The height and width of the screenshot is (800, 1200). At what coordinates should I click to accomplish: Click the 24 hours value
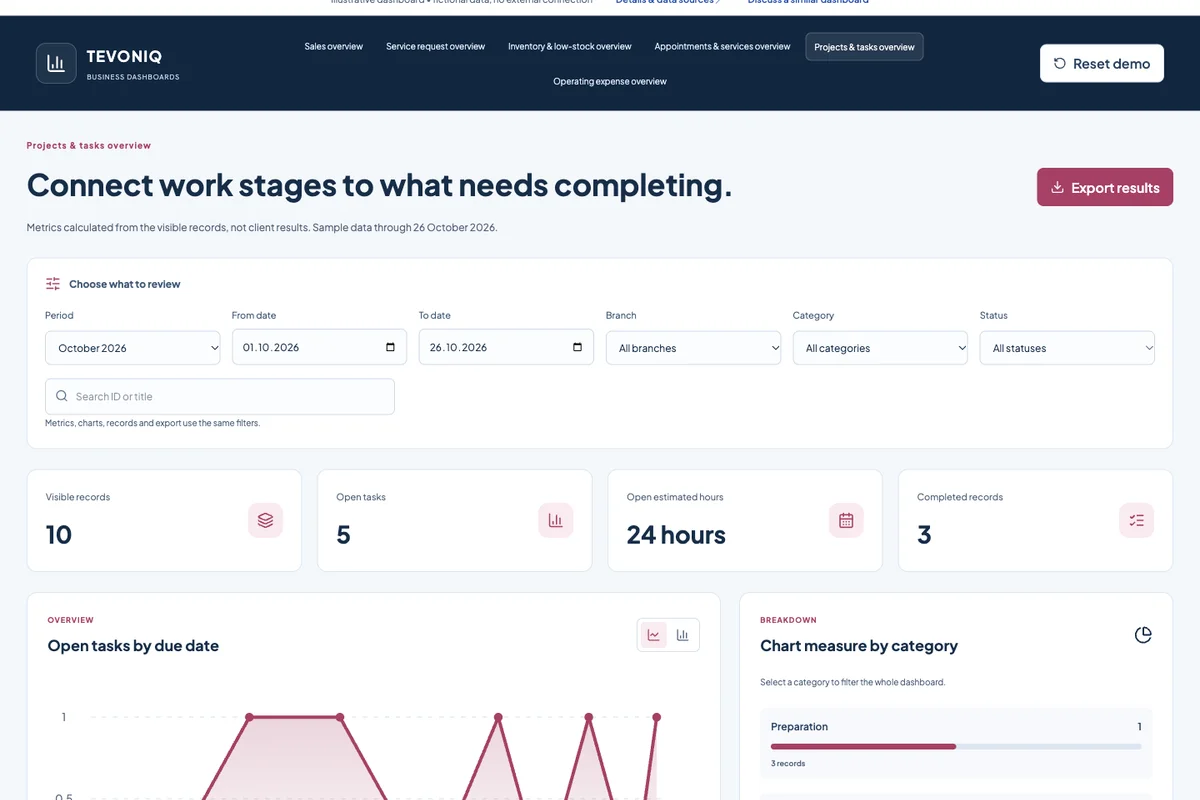point(676,535)
